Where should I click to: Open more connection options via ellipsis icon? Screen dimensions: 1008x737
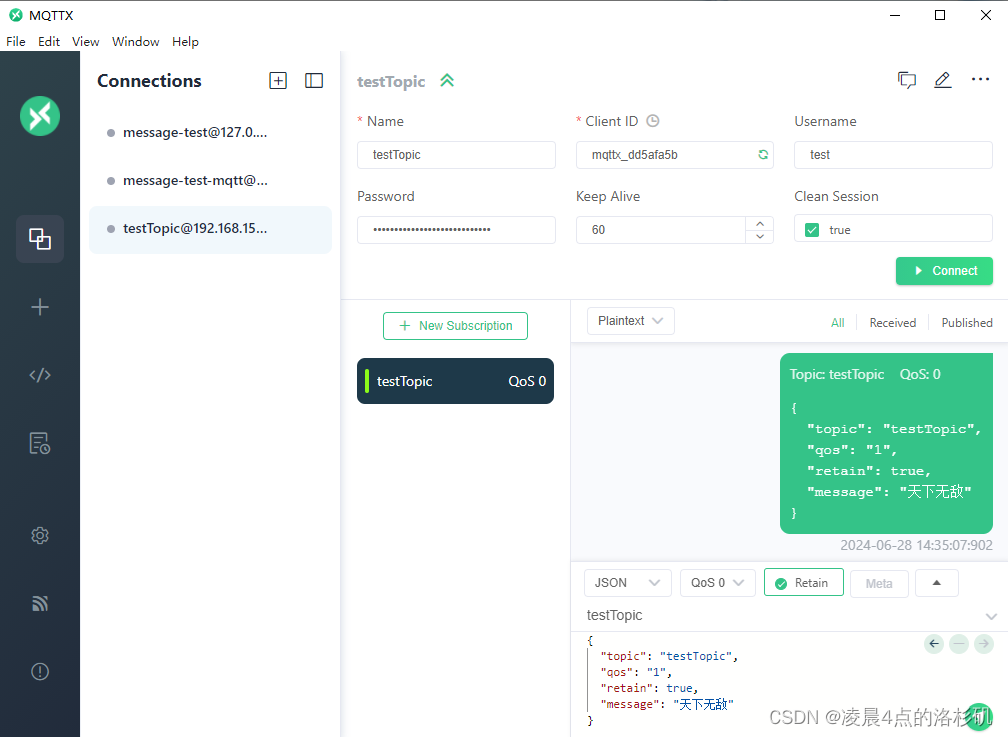click(980, 79)
